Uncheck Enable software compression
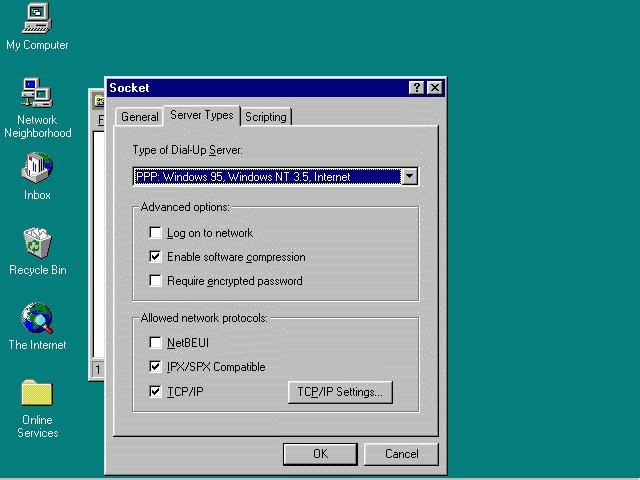Viewport: 640px width, 480px height. click(x=155, y=257)
